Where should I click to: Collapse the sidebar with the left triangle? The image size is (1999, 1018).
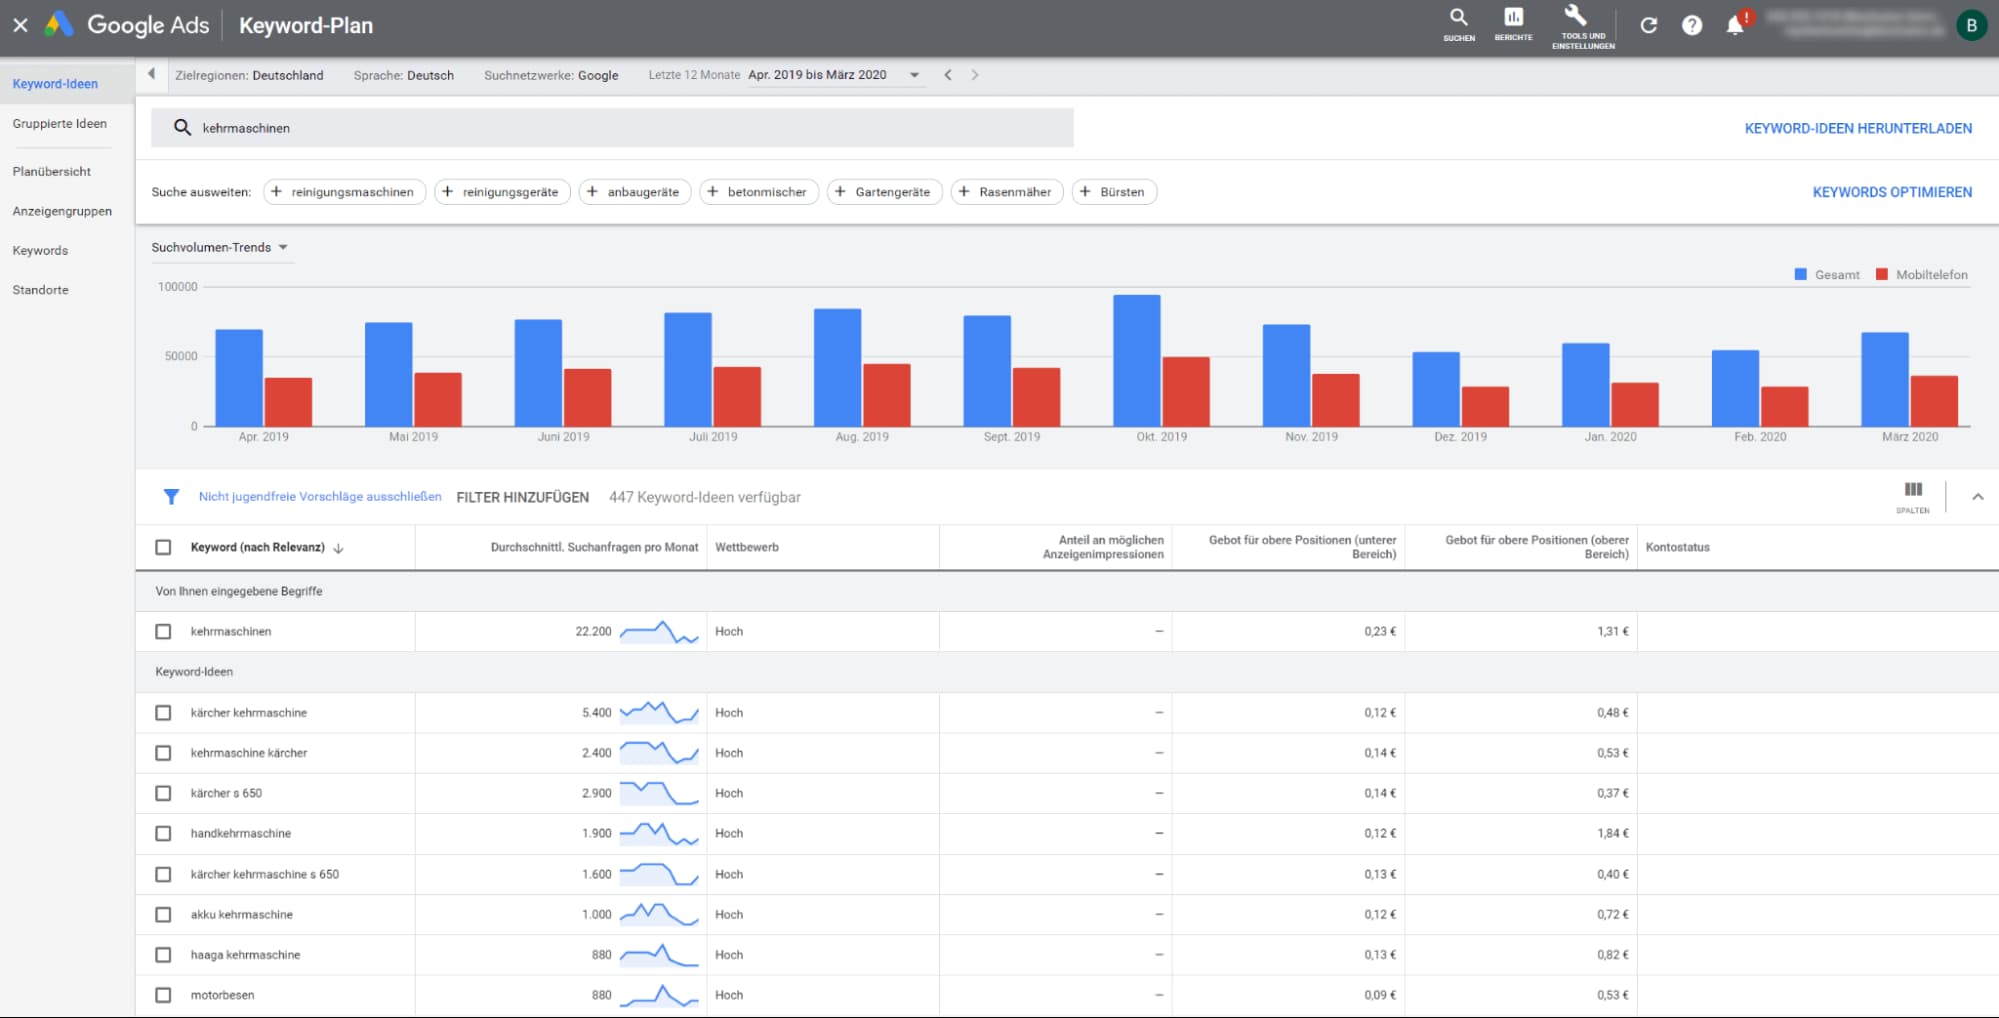(x=151, y=74)
